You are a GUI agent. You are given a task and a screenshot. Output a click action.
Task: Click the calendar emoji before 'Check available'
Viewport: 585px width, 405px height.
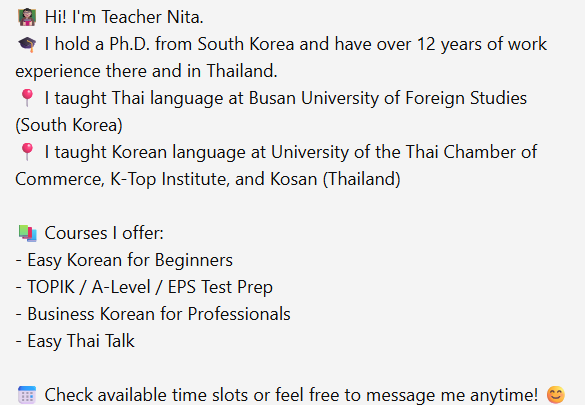click(27, 395)
